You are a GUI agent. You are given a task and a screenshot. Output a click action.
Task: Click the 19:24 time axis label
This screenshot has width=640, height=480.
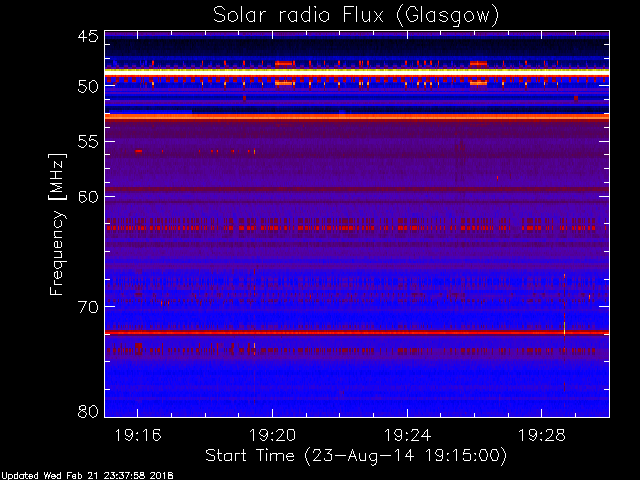click(x=407, y=435)
